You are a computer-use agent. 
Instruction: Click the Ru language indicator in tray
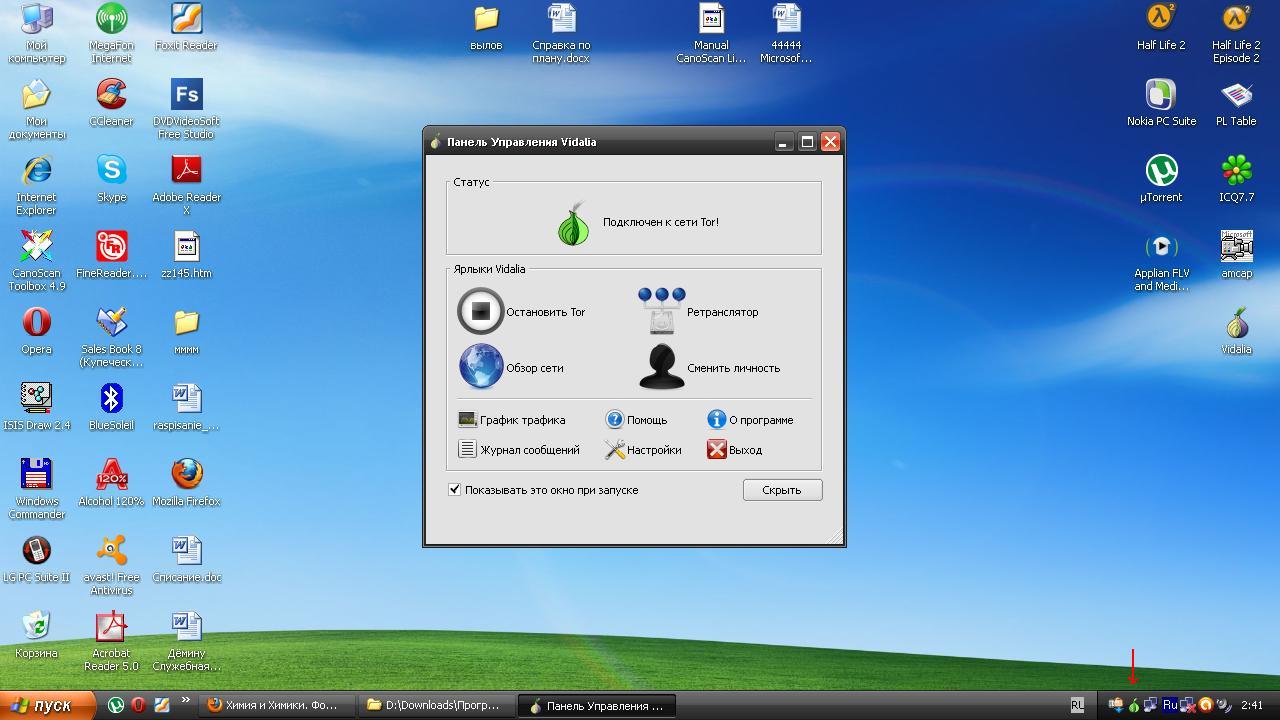(x=1169, y=705)
